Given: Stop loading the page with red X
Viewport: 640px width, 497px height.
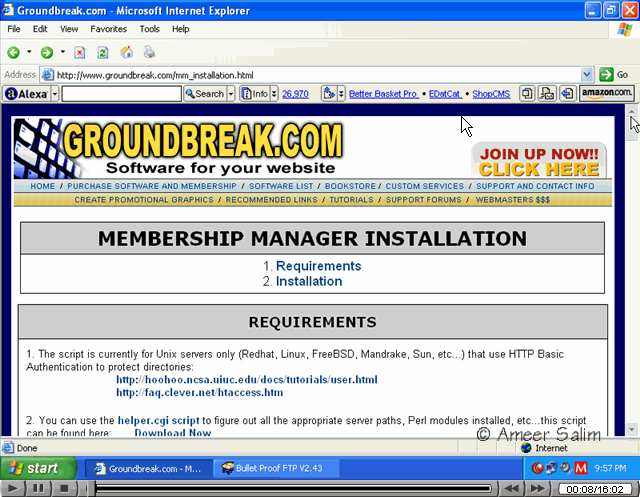Looking at the screenshot, I should (x=80, y=52).
